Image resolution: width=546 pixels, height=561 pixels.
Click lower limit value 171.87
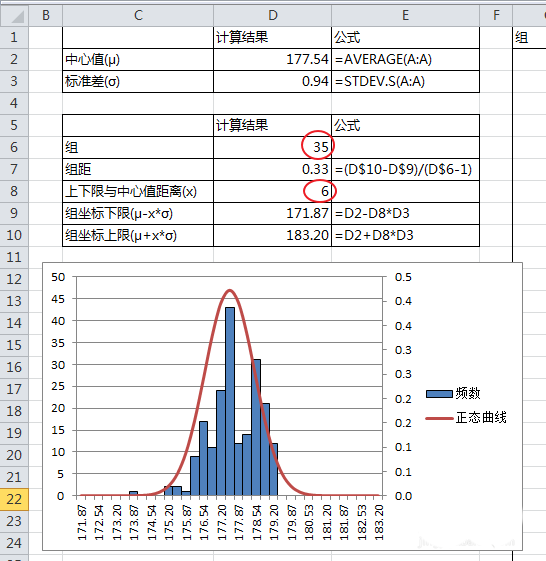273,214
